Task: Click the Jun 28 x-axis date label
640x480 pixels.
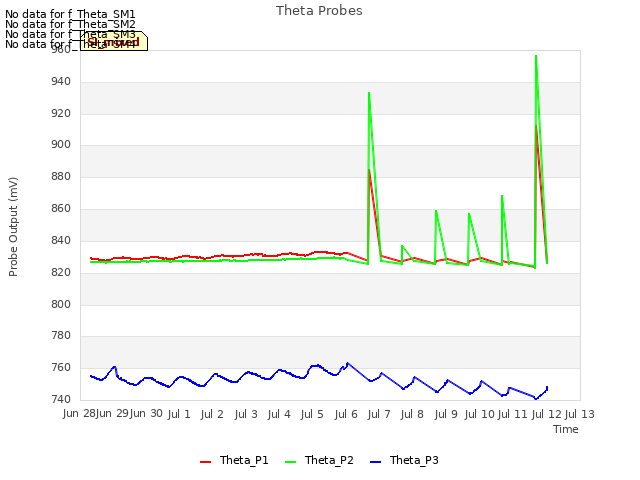Action: point(79,414)
